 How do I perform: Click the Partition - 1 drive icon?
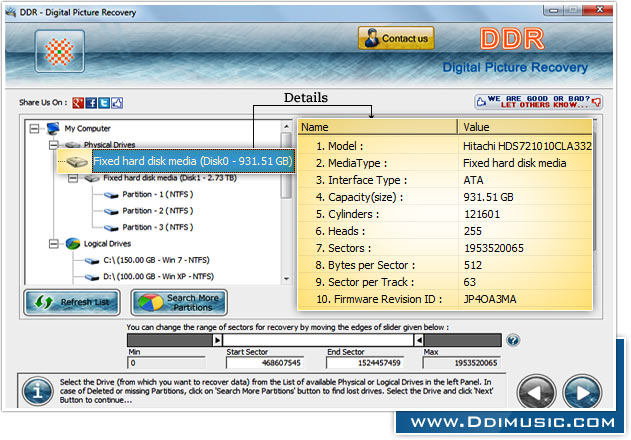coord(111,195)
